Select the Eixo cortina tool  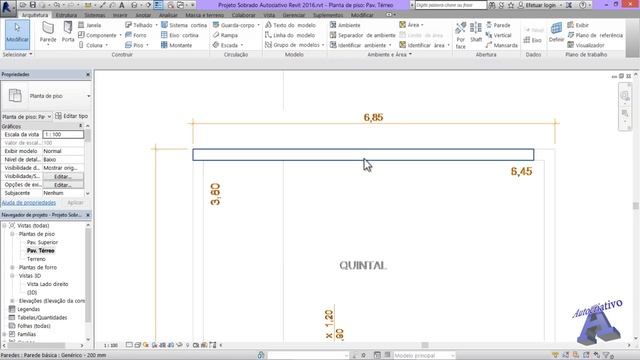tap(180, 35)
